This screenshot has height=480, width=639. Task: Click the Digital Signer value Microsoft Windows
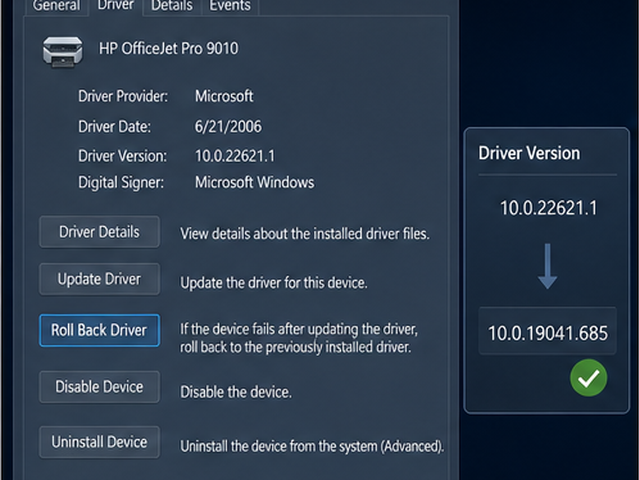(x=255, y=182)
